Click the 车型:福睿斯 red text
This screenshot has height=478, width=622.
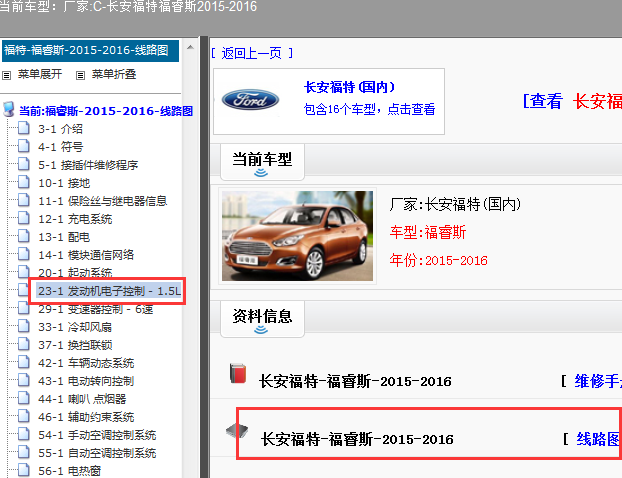pyautogui.click(x=428, y=232)
